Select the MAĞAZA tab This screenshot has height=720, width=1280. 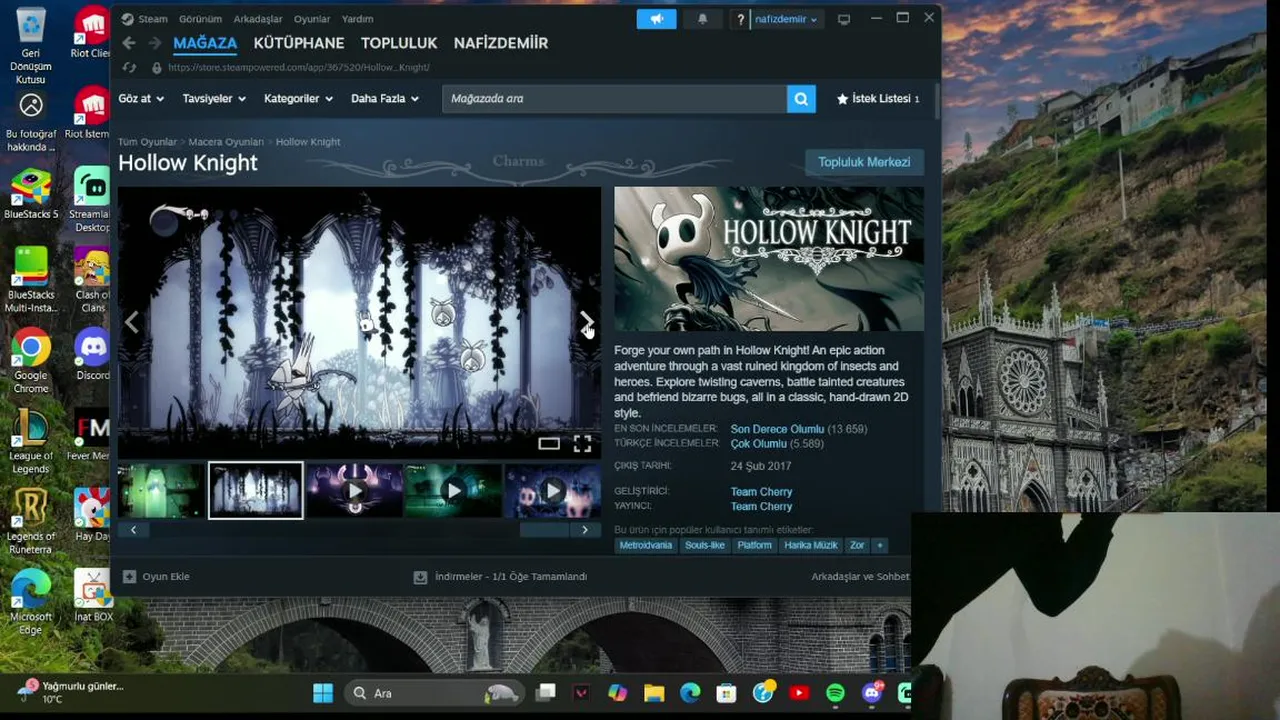coord(205,43)
